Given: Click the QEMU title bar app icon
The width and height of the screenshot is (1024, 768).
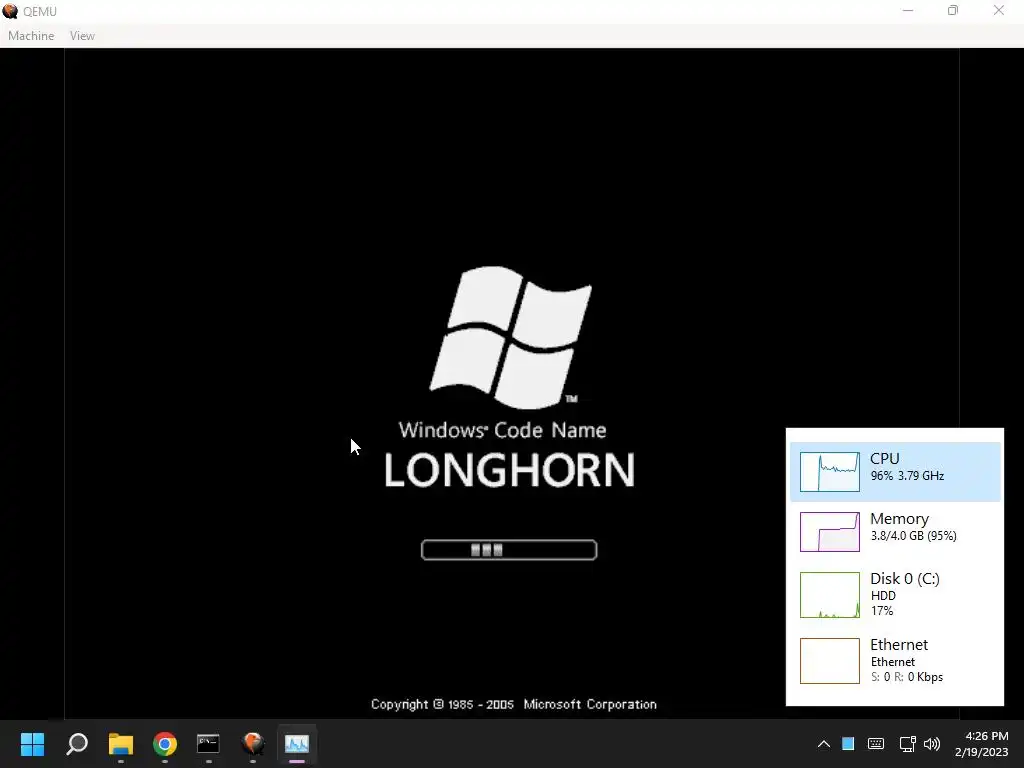Looking at the screenshot, I should point(10,11).
